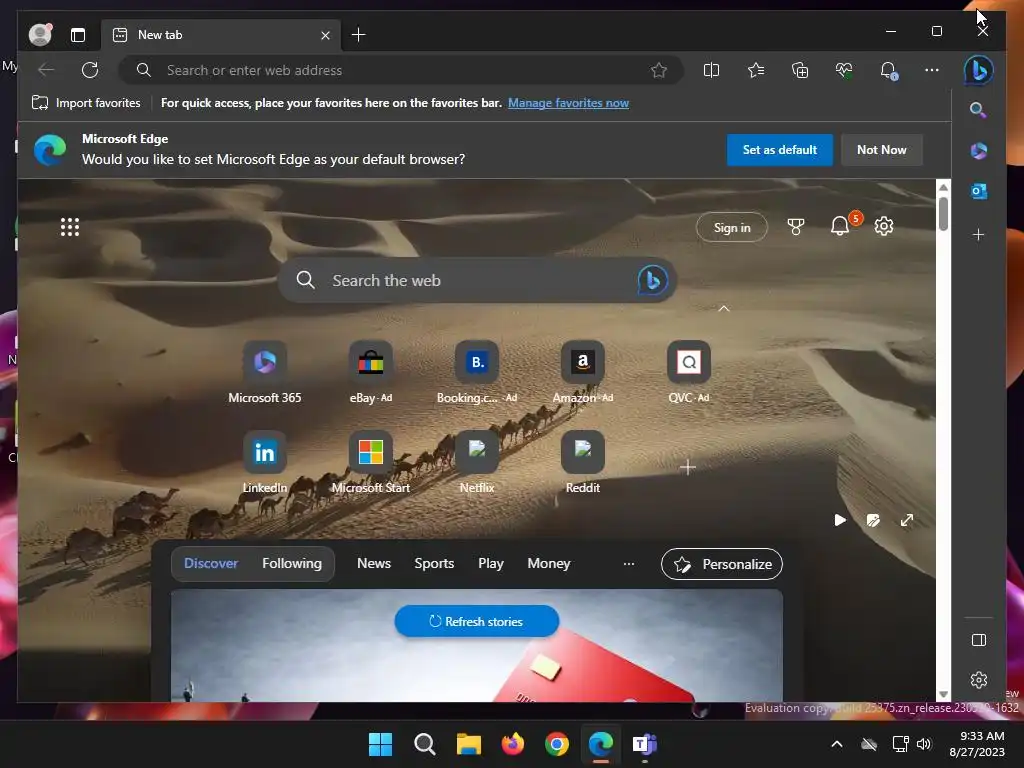
Task: Open the Split screen icon
Action: [711, 70]
